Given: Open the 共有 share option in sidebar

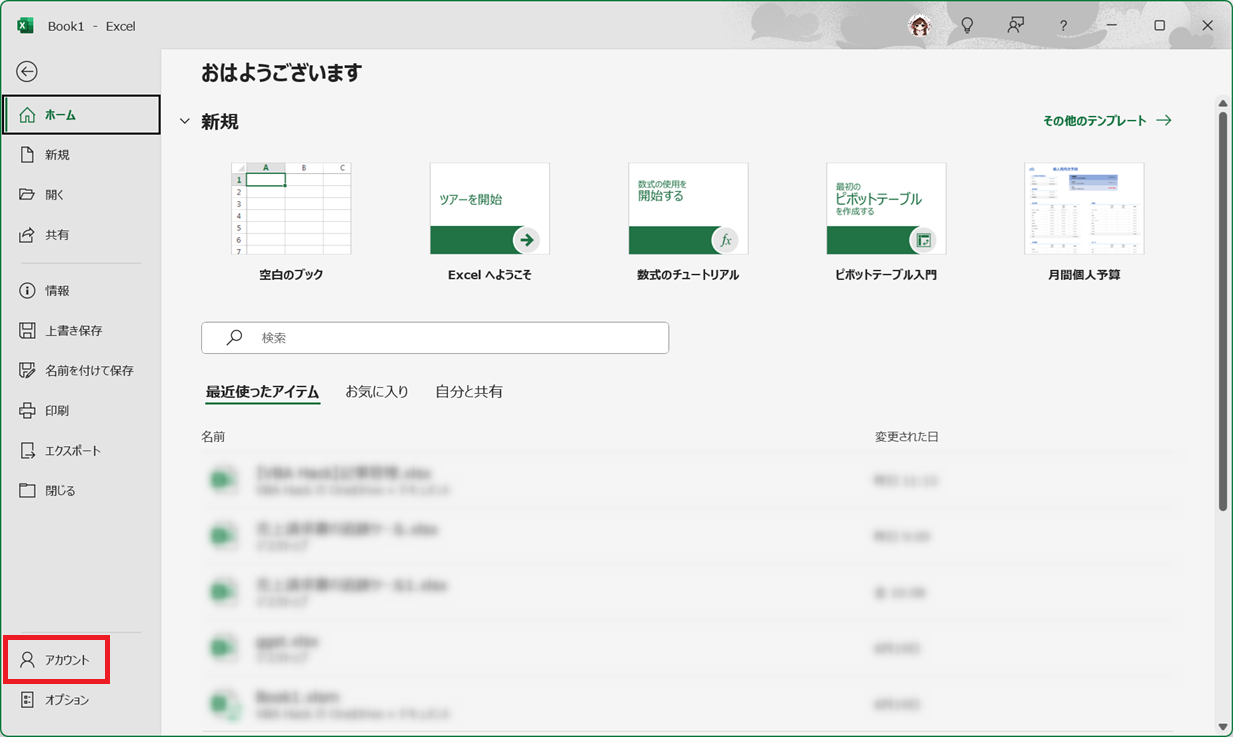Looking at the screenshot, I should (x=81, y=235).
